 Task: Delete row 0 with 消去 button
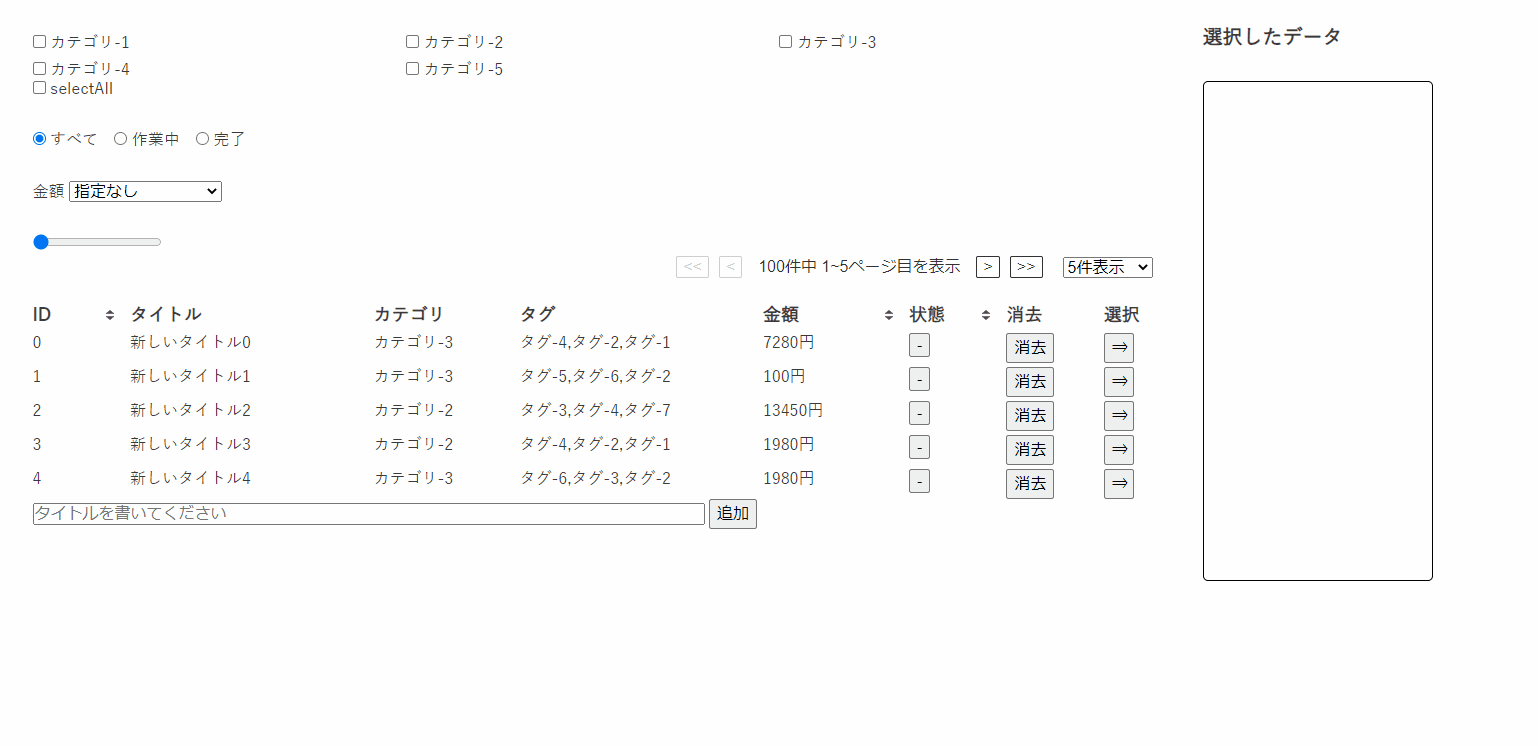click(x=1030, y=348)
